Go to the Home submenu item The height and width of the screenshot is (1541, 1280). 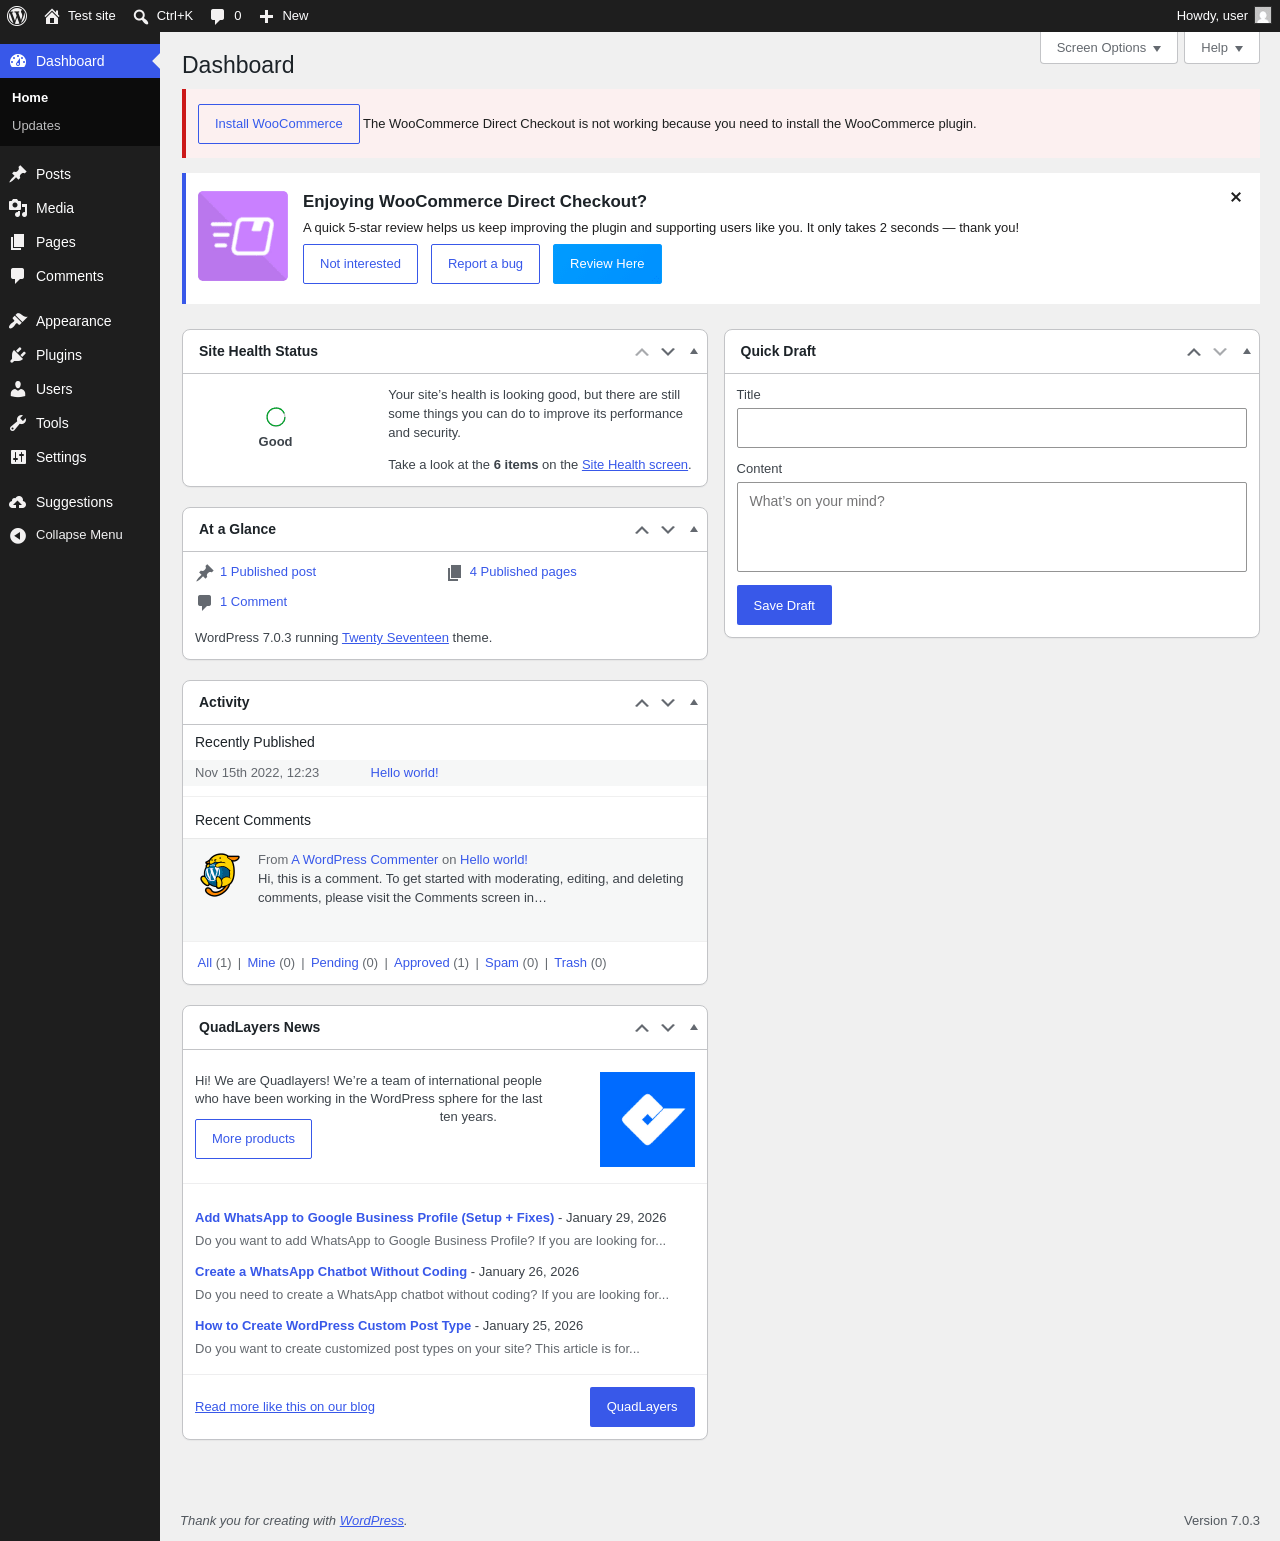[30, 98]
